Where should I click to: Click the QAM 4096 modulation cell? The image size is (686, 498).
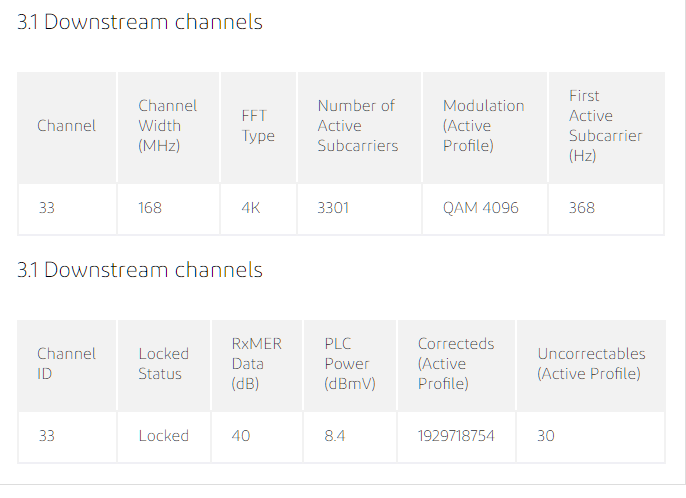[x=480, y=207]
